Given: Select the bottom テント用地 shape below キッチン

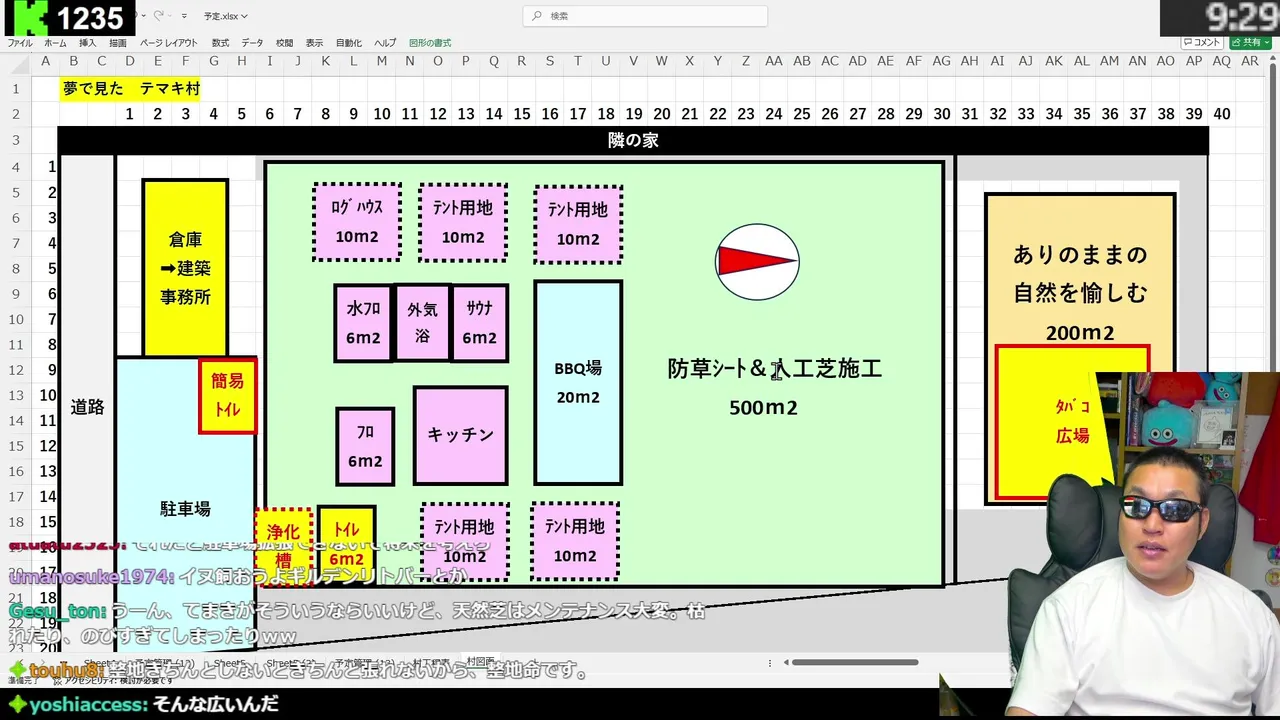Looking at the screenshot, I should point(465,541).
